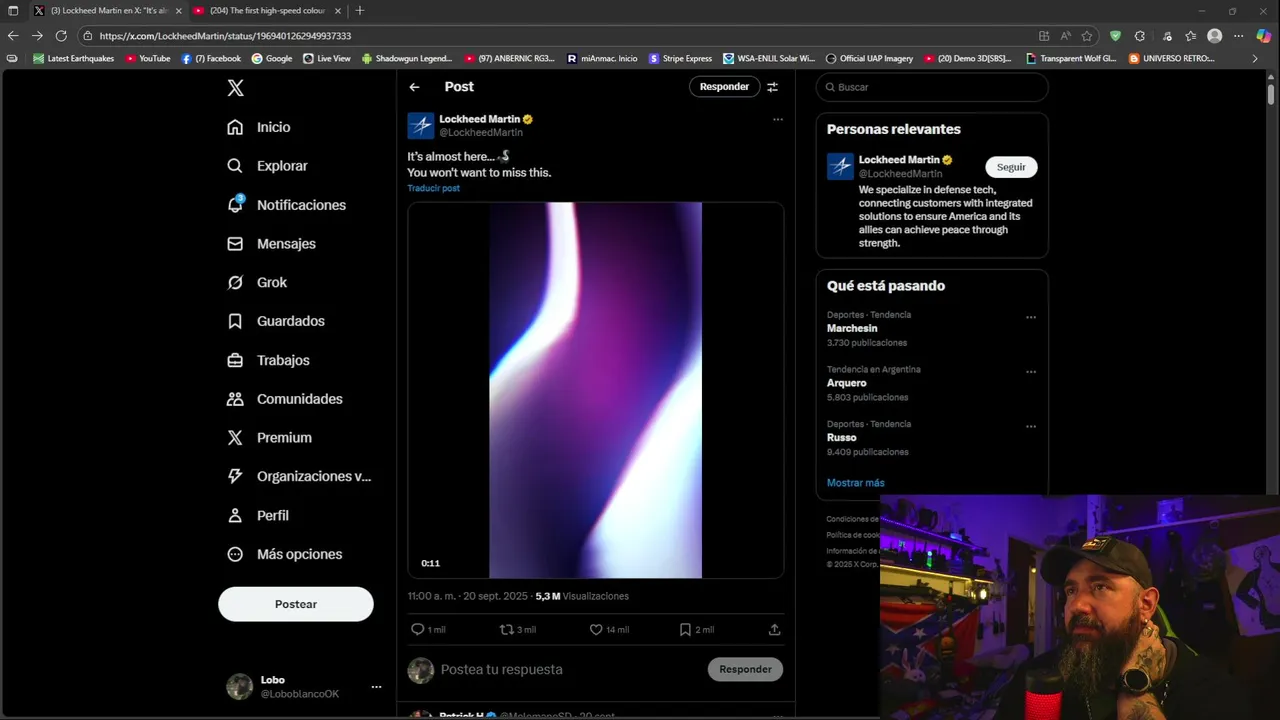1280x720 pixels.
Task: Open Notificaciones
Action: pos(286,205)
